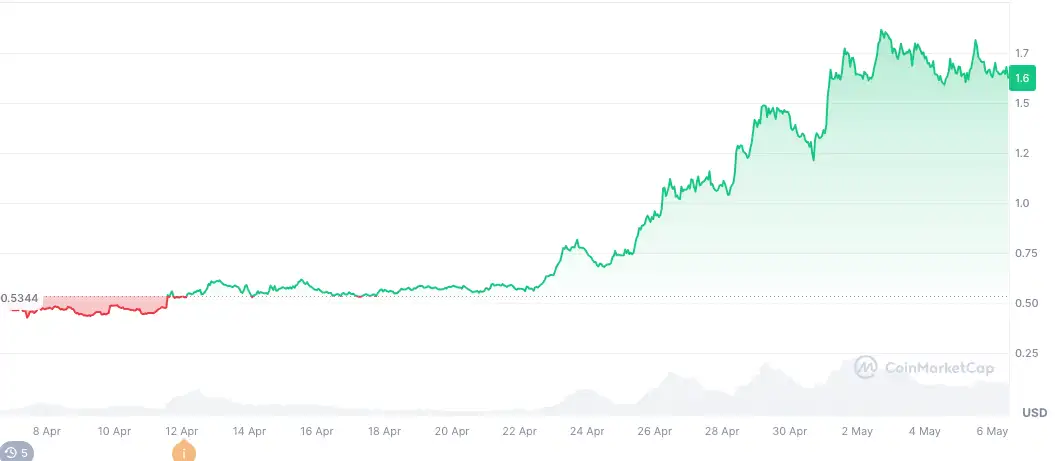Click the USD currency label

(x=1034, y=413)
